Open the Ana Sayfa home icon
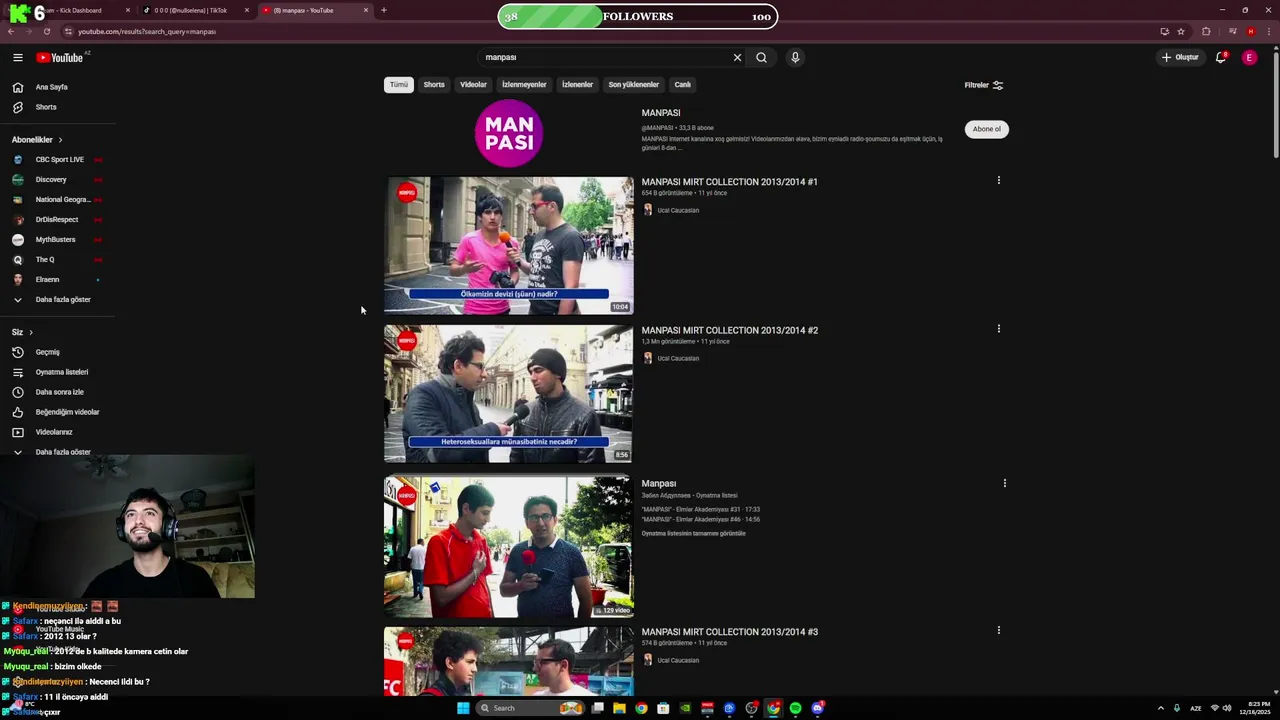This screenshot has height=720, width=1280. pos(17,87)
